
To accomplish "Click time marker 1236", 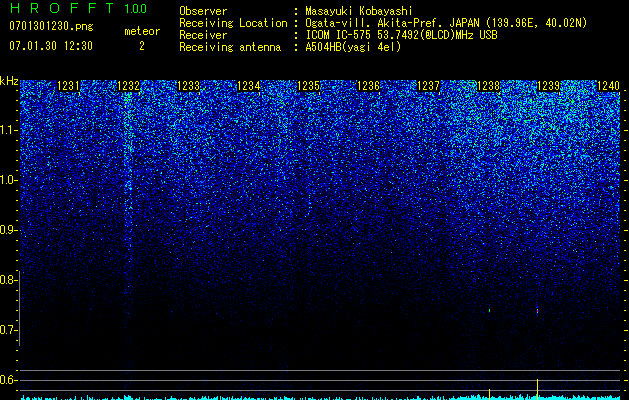I will (x=369, y=86).
